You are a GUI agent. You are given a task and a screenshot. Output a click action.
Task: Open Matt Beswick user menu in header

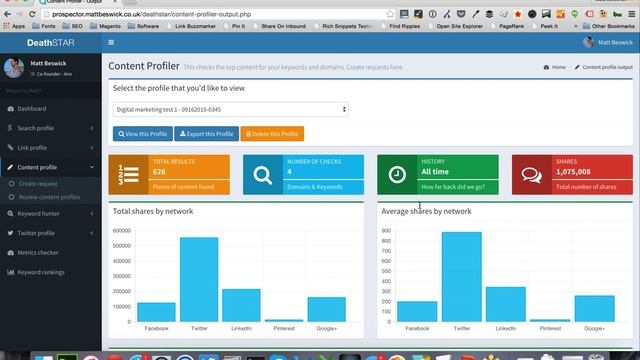(x=608, y=42)
